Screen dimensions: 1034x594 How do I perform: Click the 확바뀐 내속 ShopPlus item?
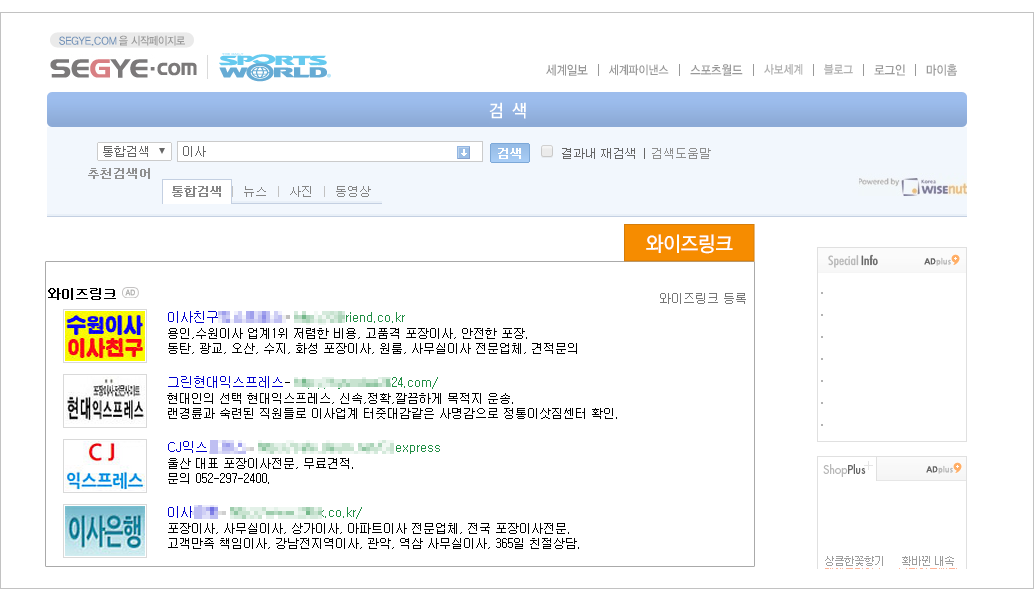(928, 560)
